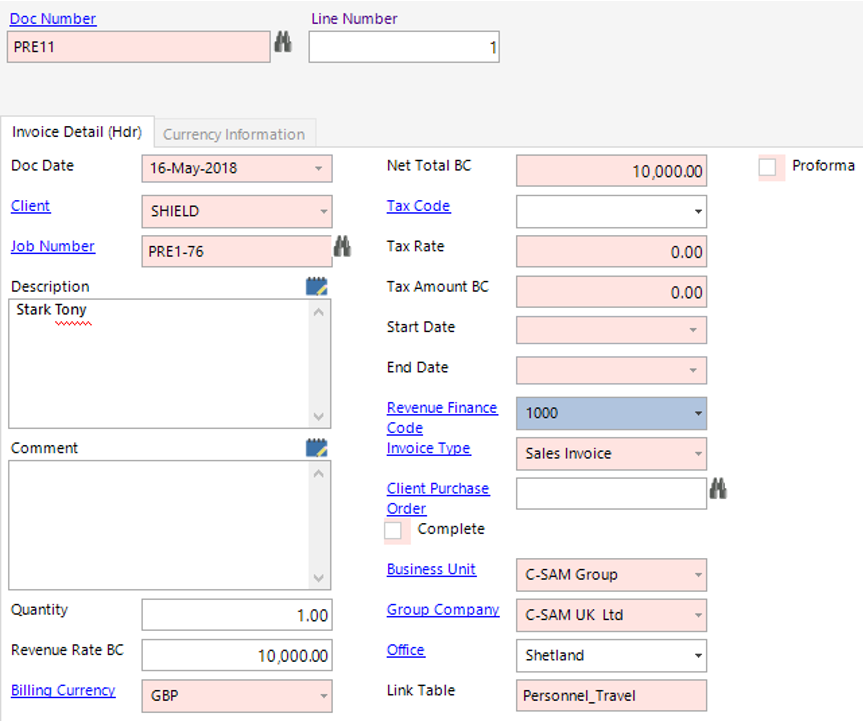Open the Tax Code dropdown

coord(697,211)
